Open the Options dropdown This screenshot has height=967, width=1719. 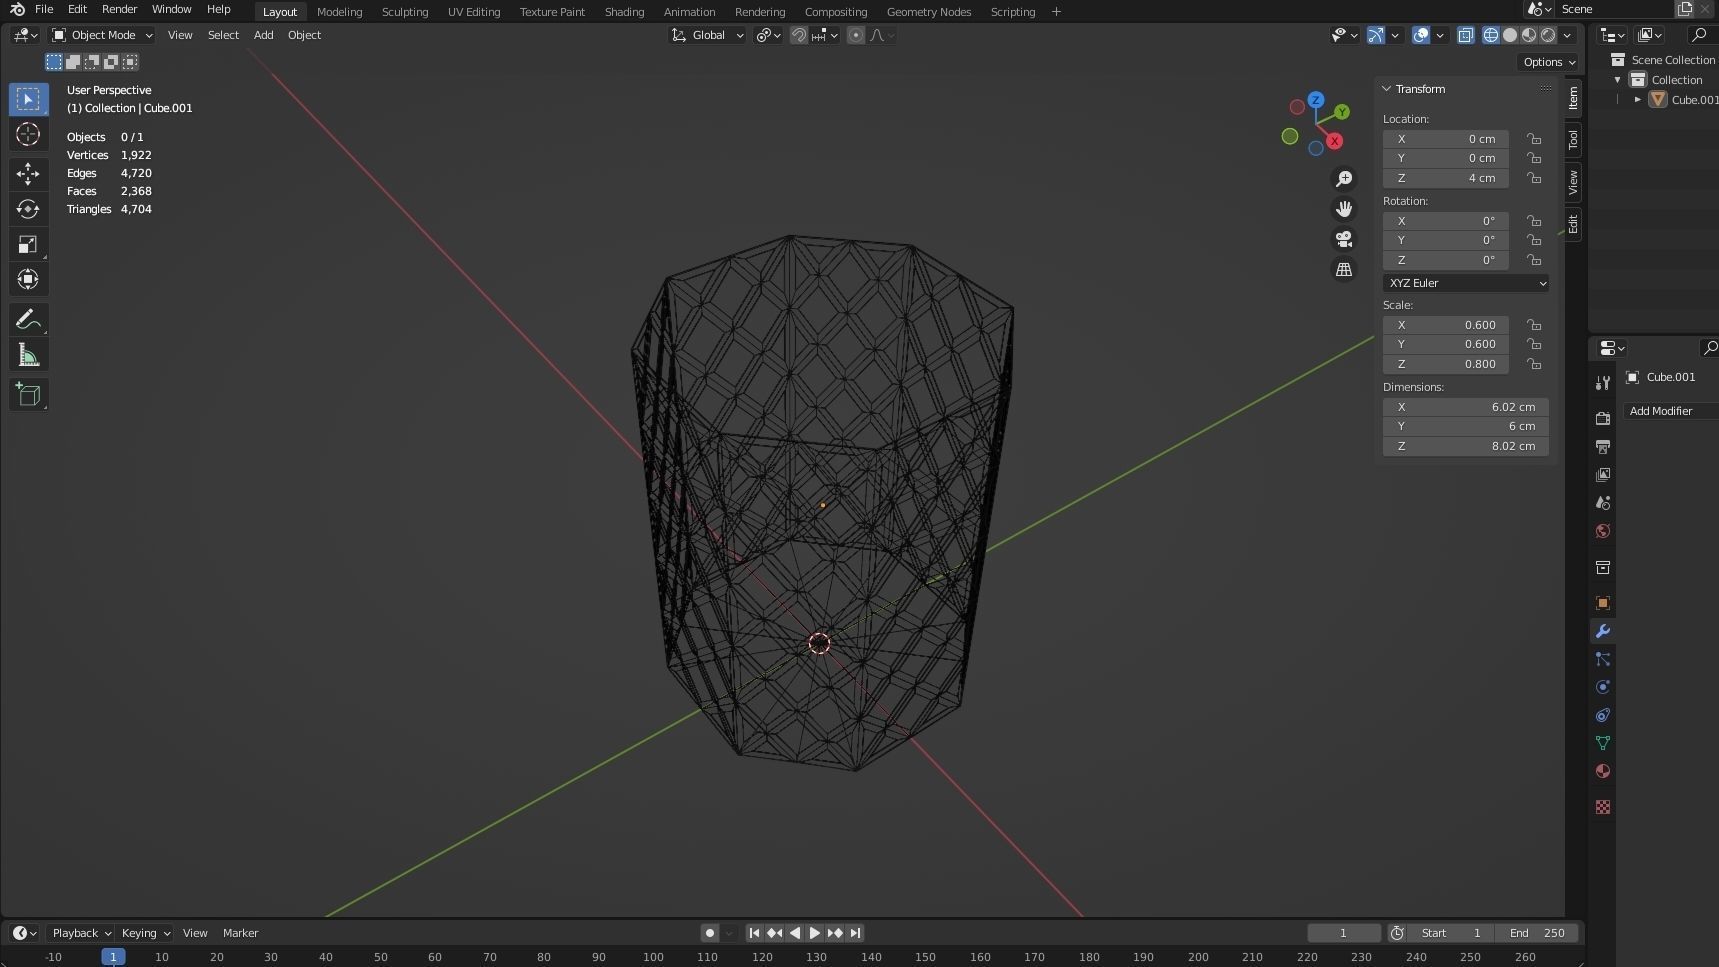[1549, 62]
